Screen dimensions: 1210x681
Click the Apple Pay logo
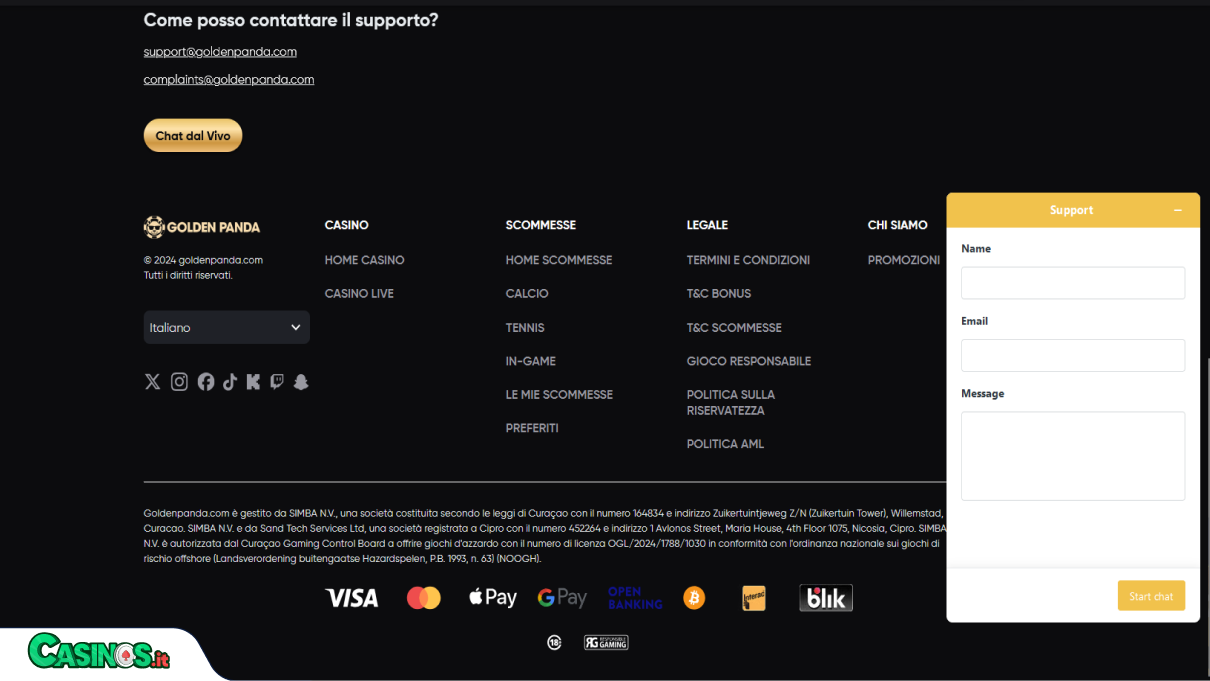click(493, 598)
